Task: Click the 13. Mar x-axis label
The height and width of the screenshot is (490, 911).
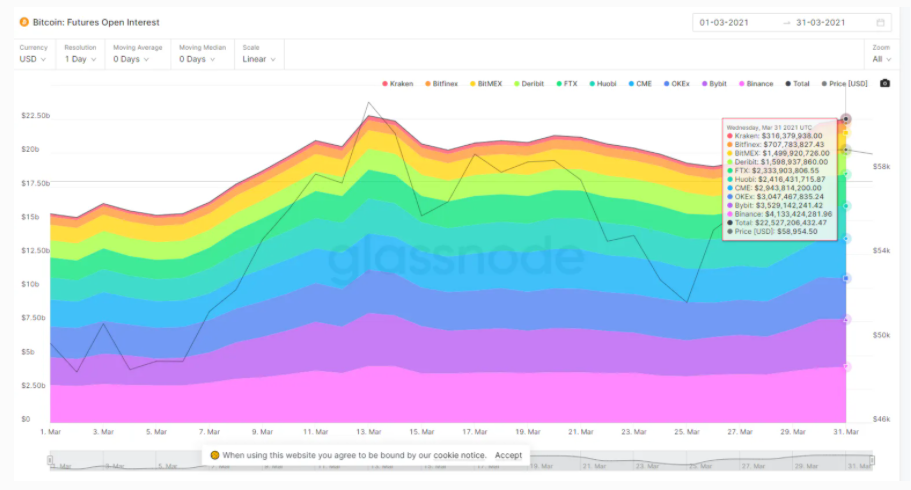Action: [x=368, y=432]
